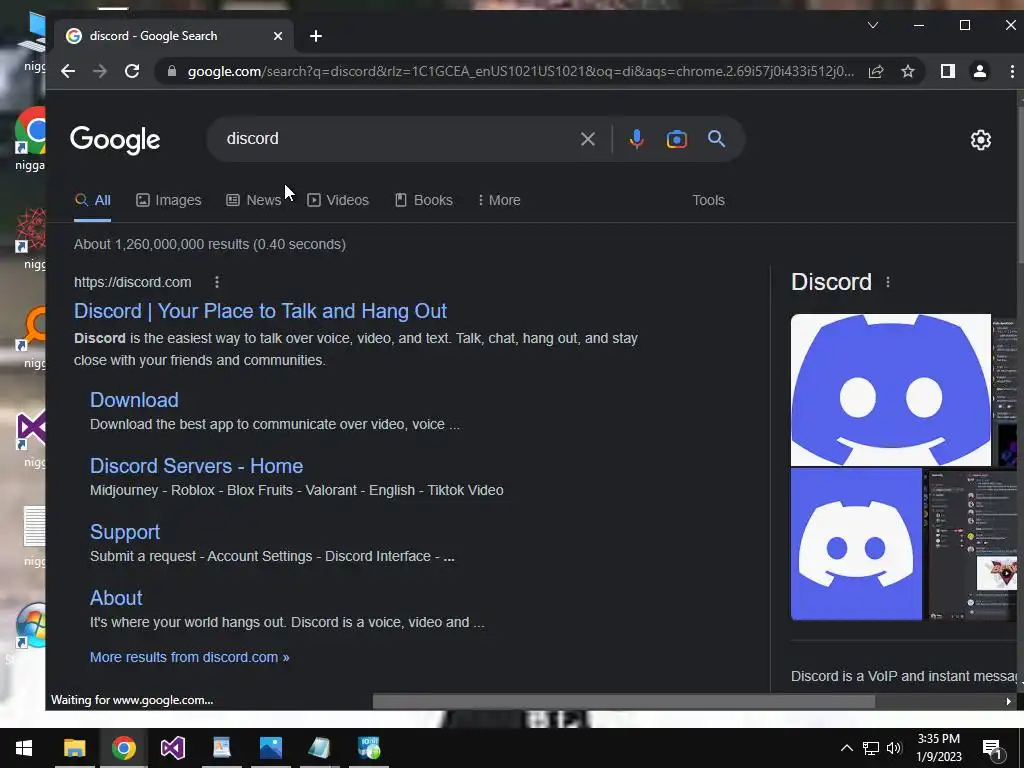
Task: Open the Windows Start menu
Action: [x=24, y=748]
